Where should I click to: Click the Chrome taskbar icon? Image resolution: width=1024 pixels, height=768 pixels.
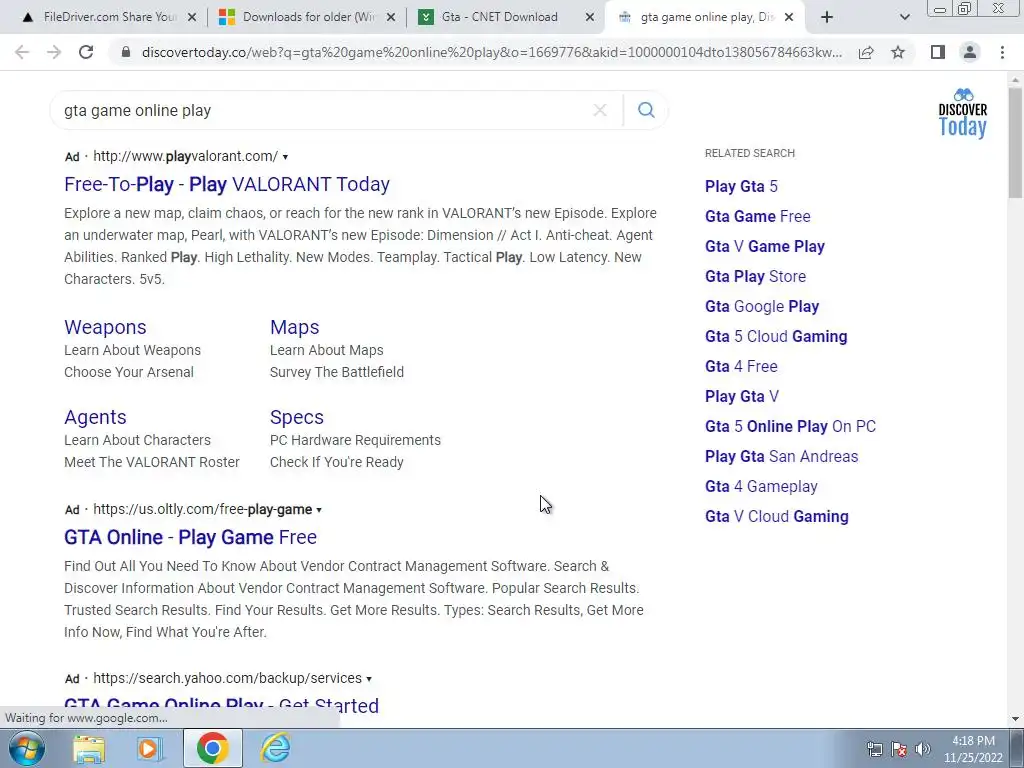tap(212, 748)
